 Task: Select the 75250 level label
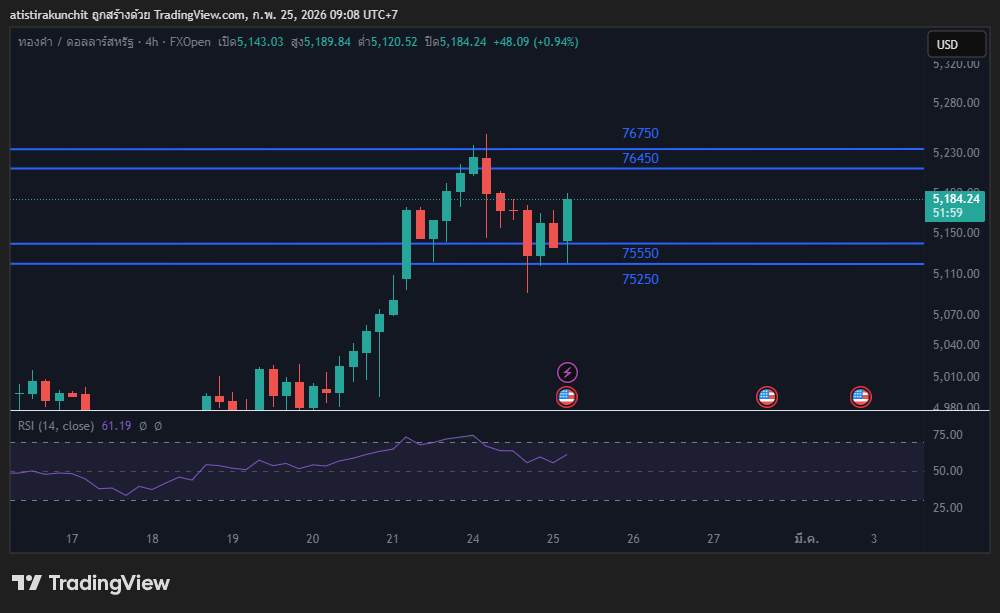pyautogui.click(x=640, y=279)
